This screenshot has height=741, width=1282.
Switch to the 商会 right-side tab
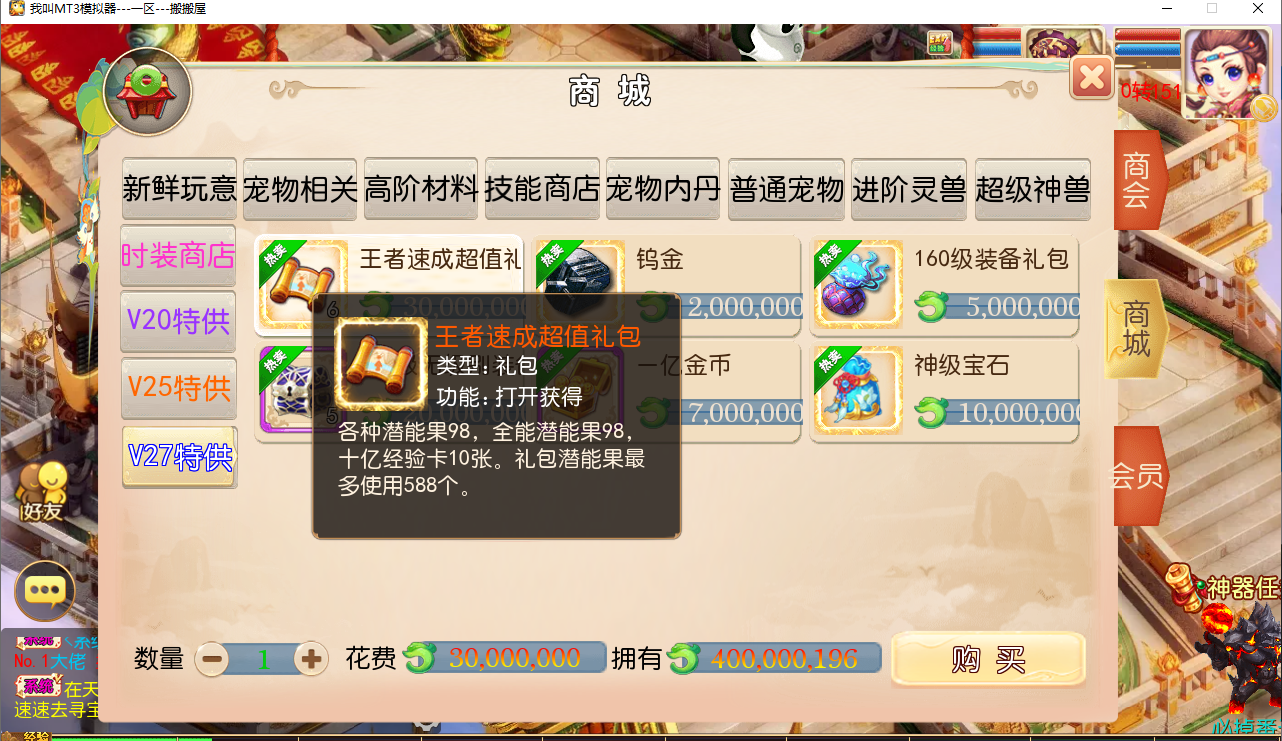1137,180
